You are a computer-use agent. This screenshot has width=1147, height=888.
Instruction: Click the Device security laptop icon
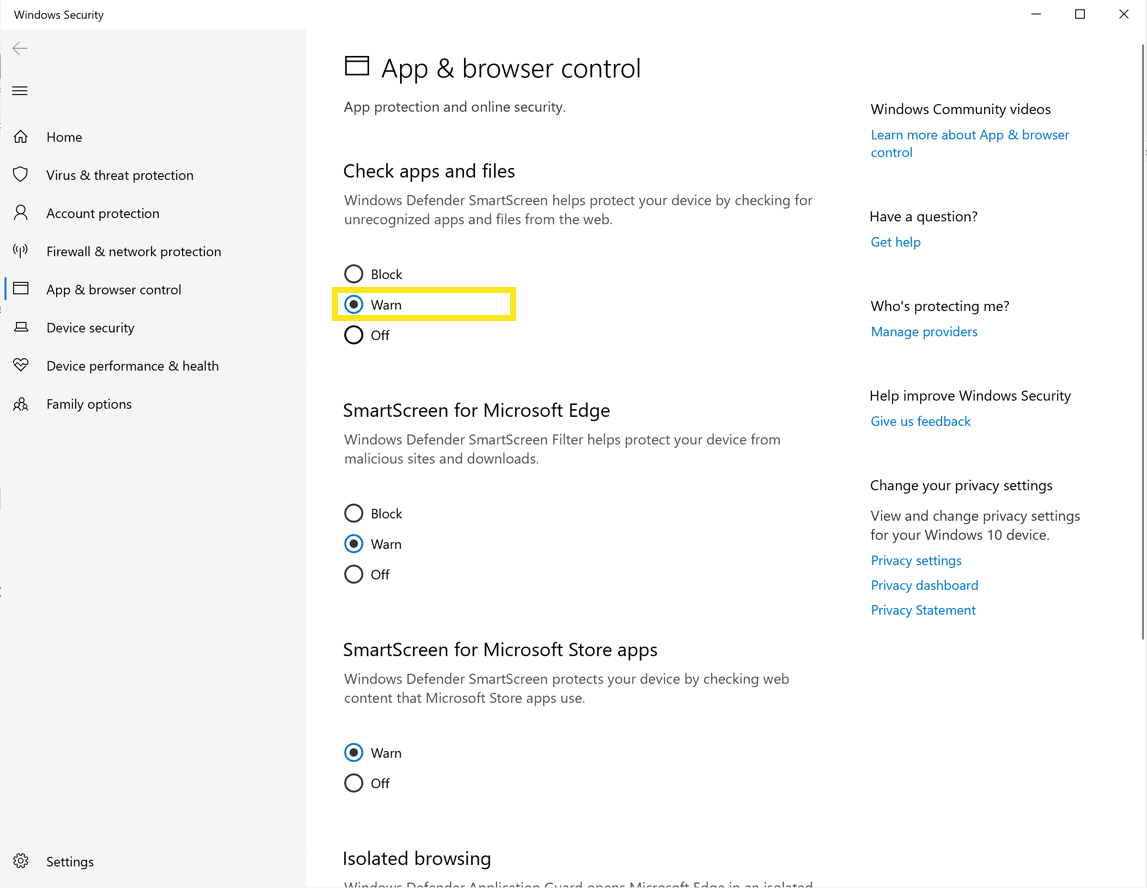click(20, 327)
